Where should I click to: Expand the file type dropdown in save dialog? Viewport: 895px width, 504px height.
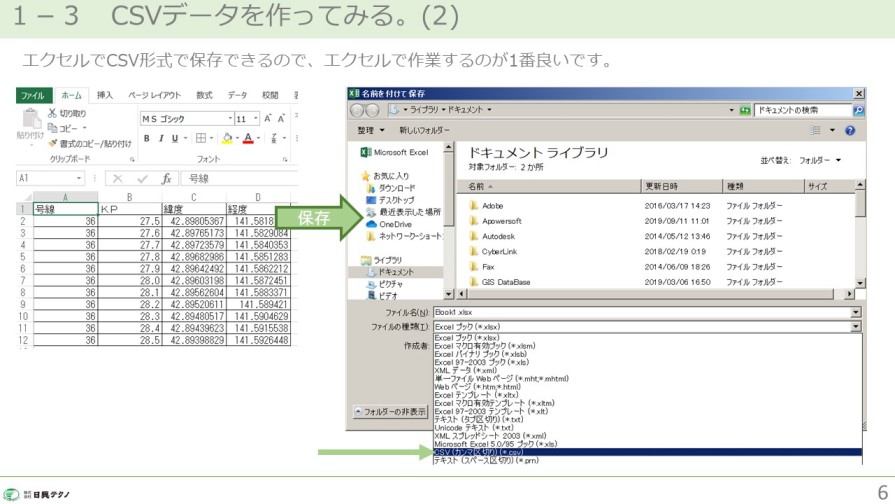pyautogui.click(x=855, y=327)
